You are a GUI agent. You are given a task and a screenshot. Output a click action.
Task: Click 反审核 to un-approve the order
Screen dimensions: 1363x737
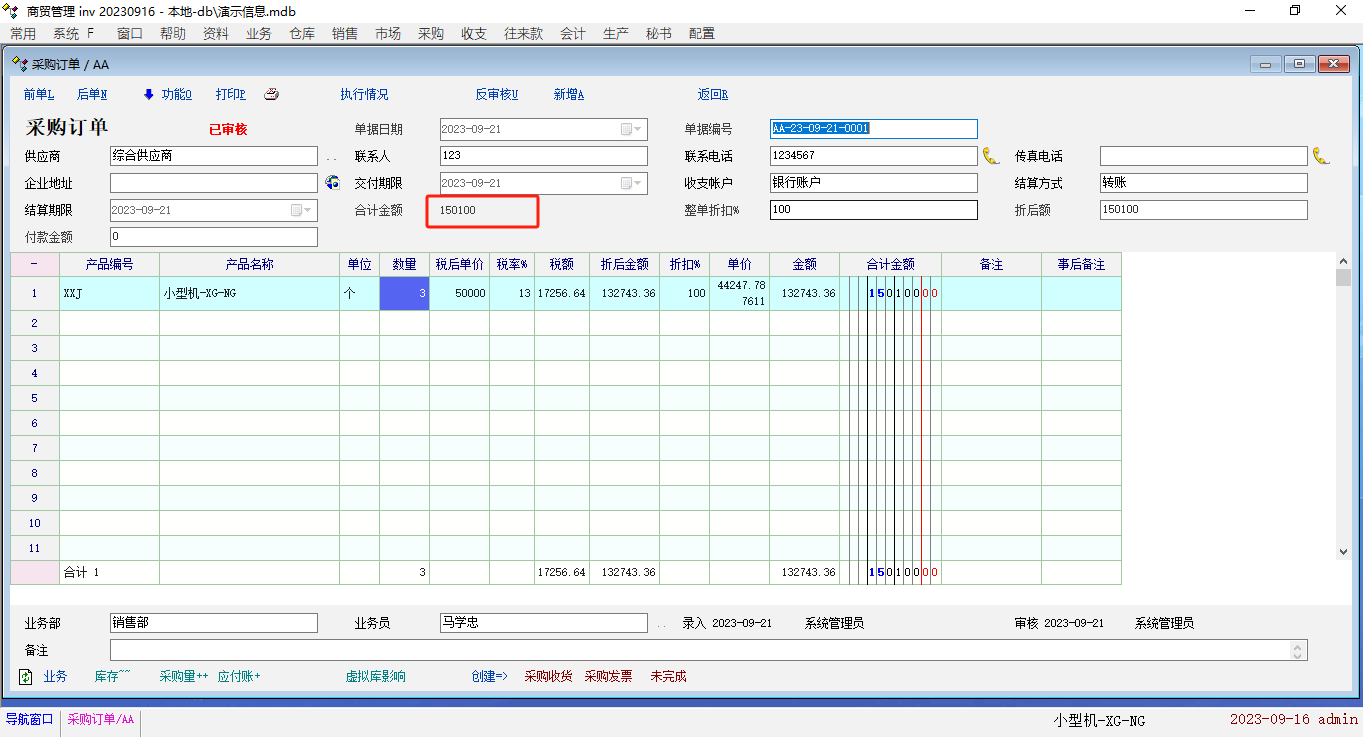tap(496, 95)
